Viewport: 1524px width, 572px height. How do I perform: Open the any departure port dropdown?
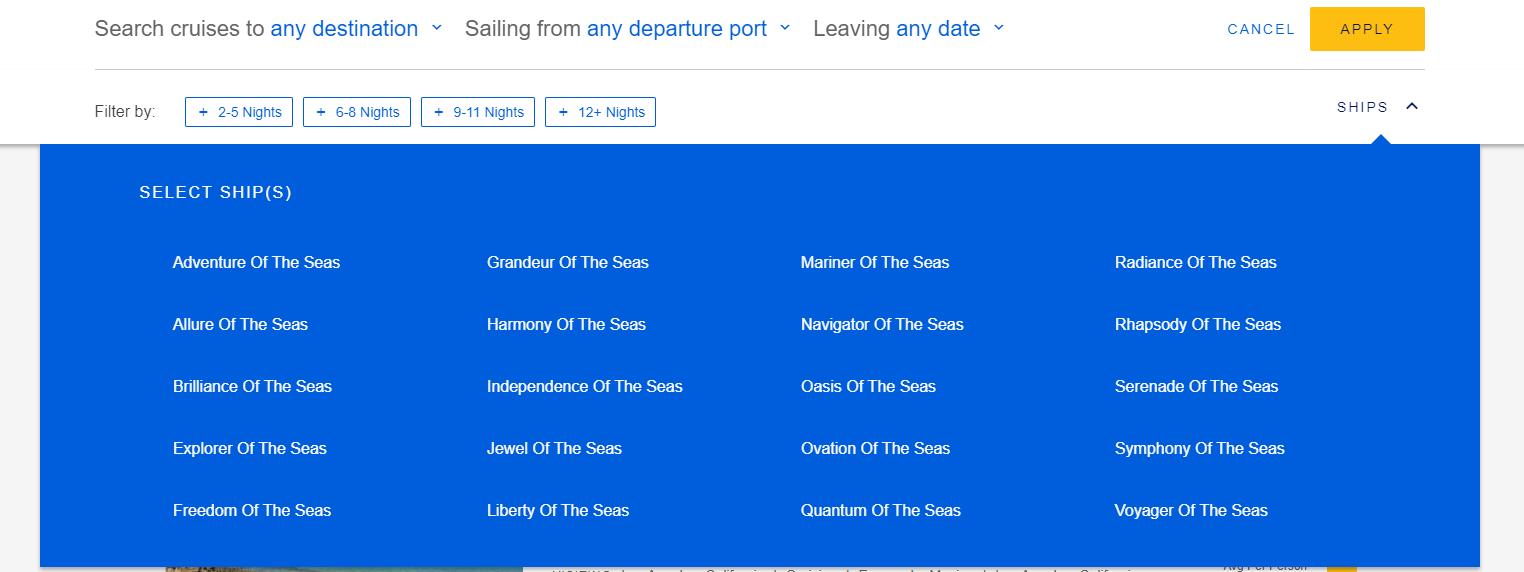(688, 29)
